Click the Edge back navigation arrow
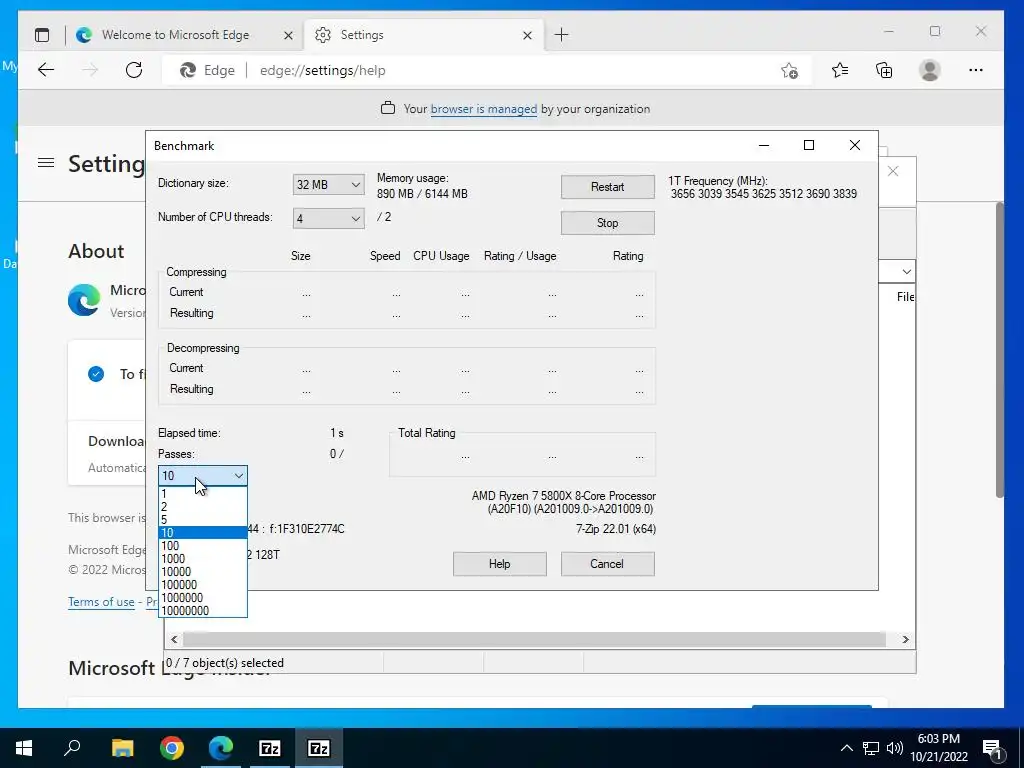 coord(46,70)
